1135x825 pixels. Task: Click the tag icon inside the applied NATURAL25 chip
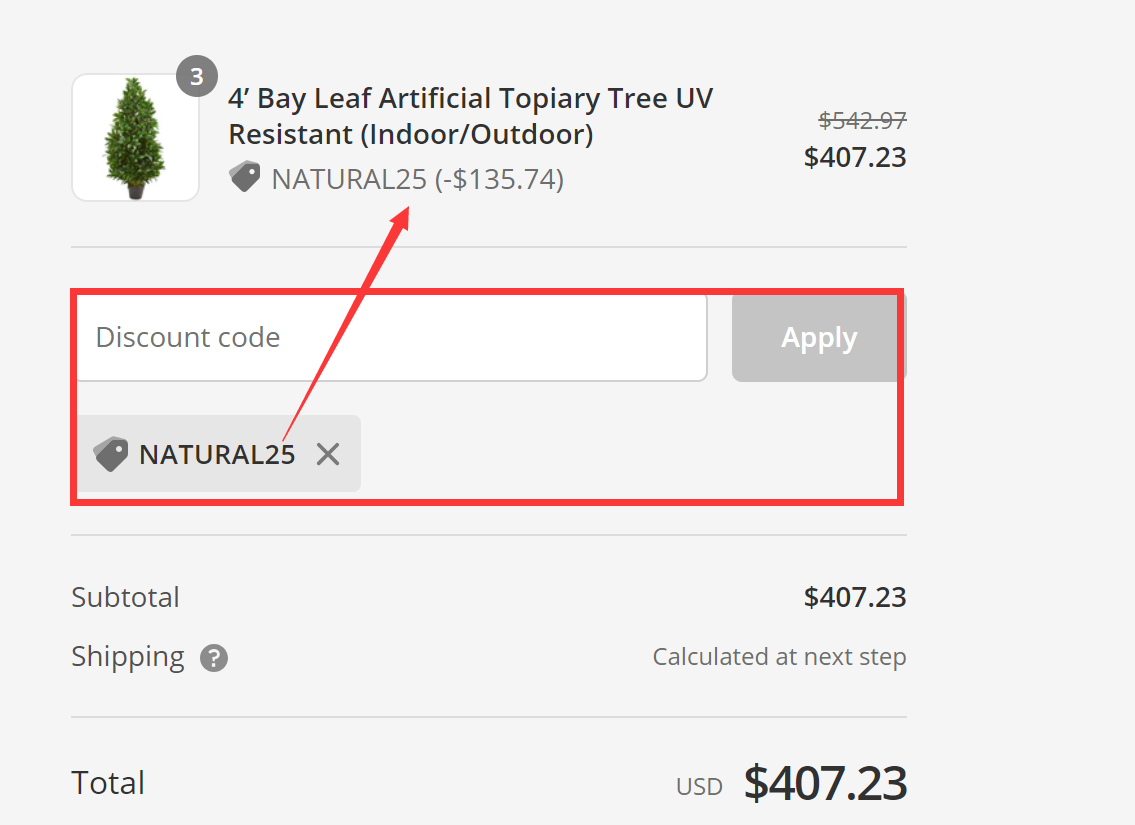tap(112, 453)
